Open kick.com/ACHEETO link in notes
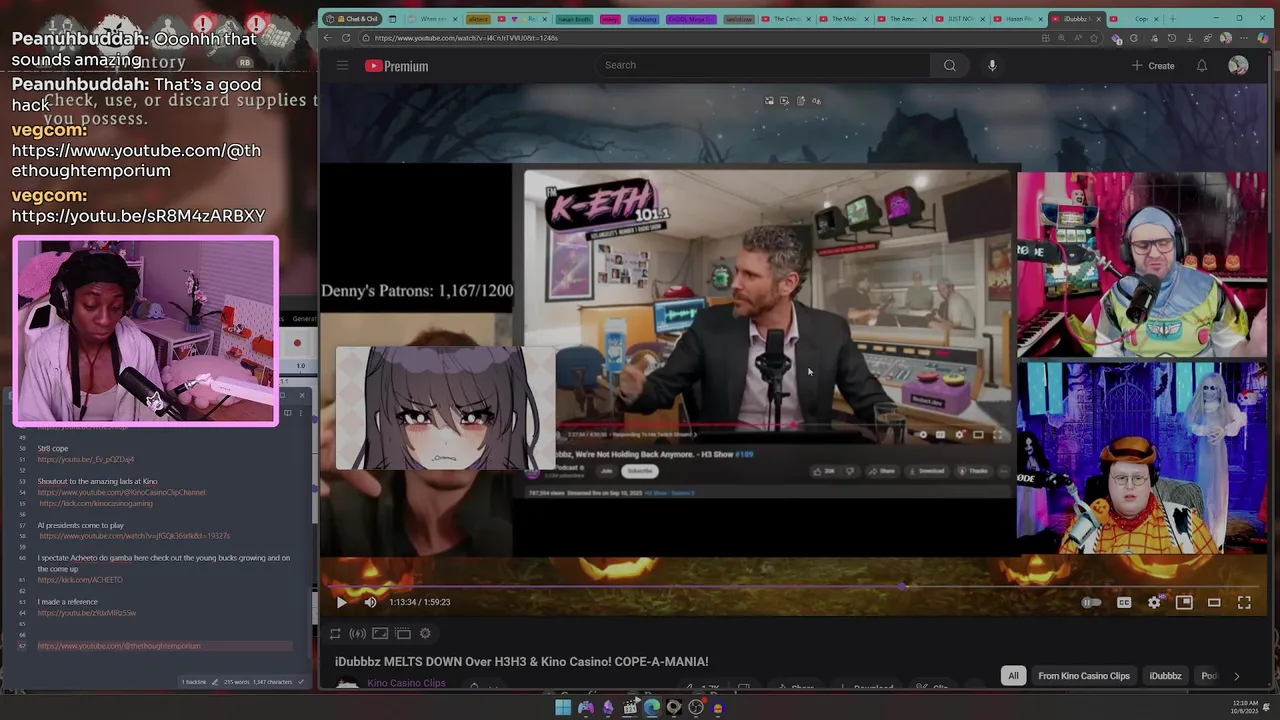The height and width of the screenshot is (720, 1280). tap(80, 580)
